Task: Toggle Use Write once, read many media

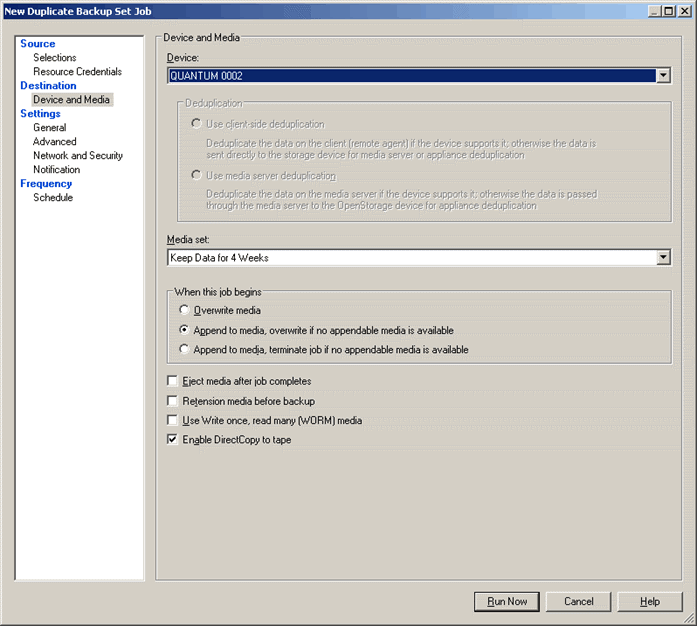Action: pos(173,421)
